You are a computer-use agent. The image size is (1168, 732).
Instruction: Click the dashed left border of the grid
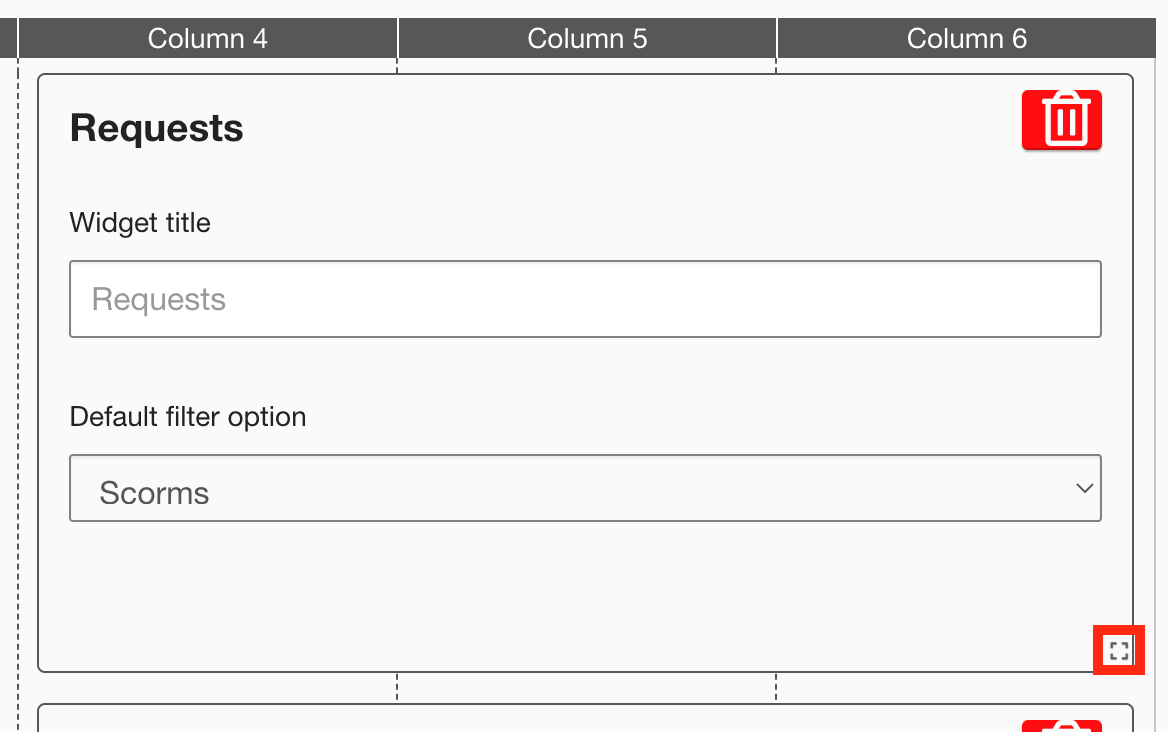pos(19,400)
